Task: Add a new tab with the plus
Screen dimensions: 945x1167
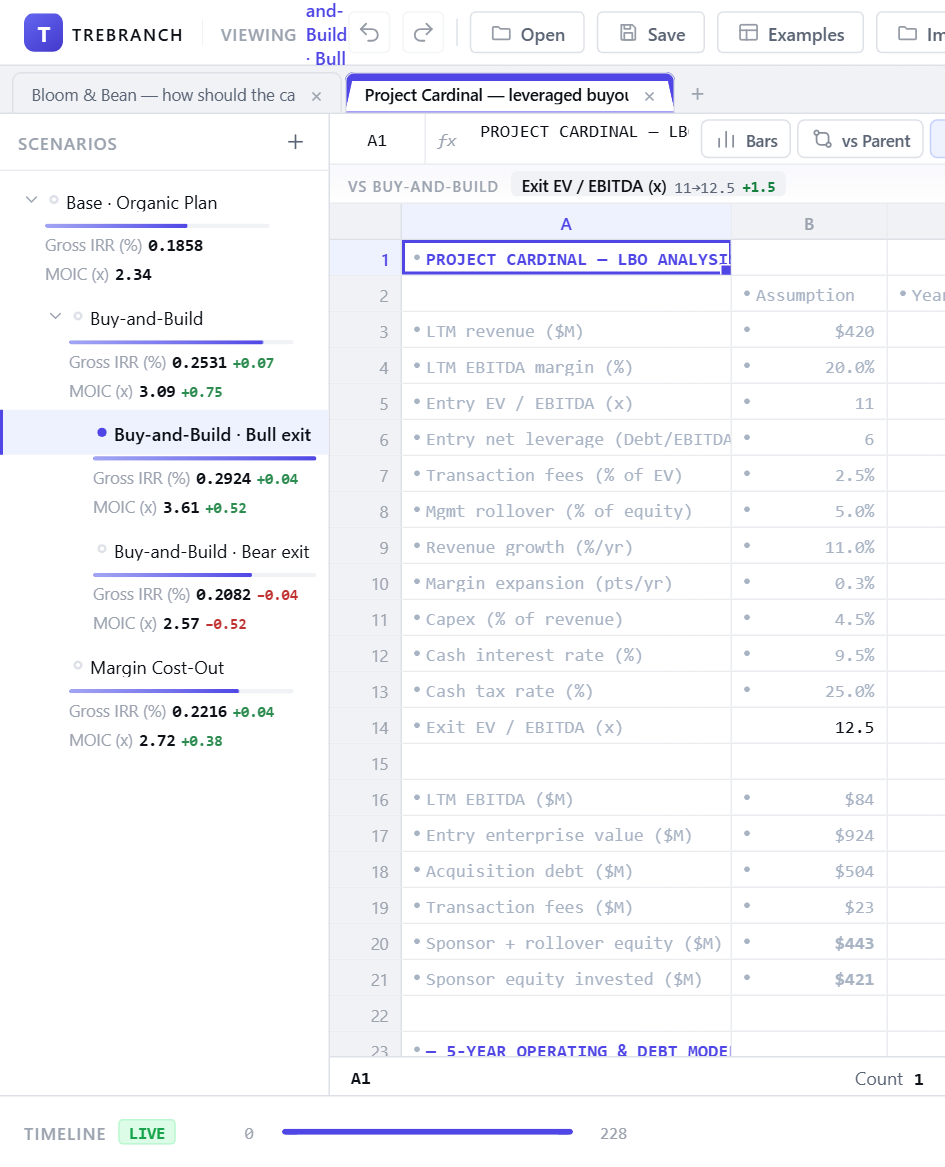Action: point(697,94)
